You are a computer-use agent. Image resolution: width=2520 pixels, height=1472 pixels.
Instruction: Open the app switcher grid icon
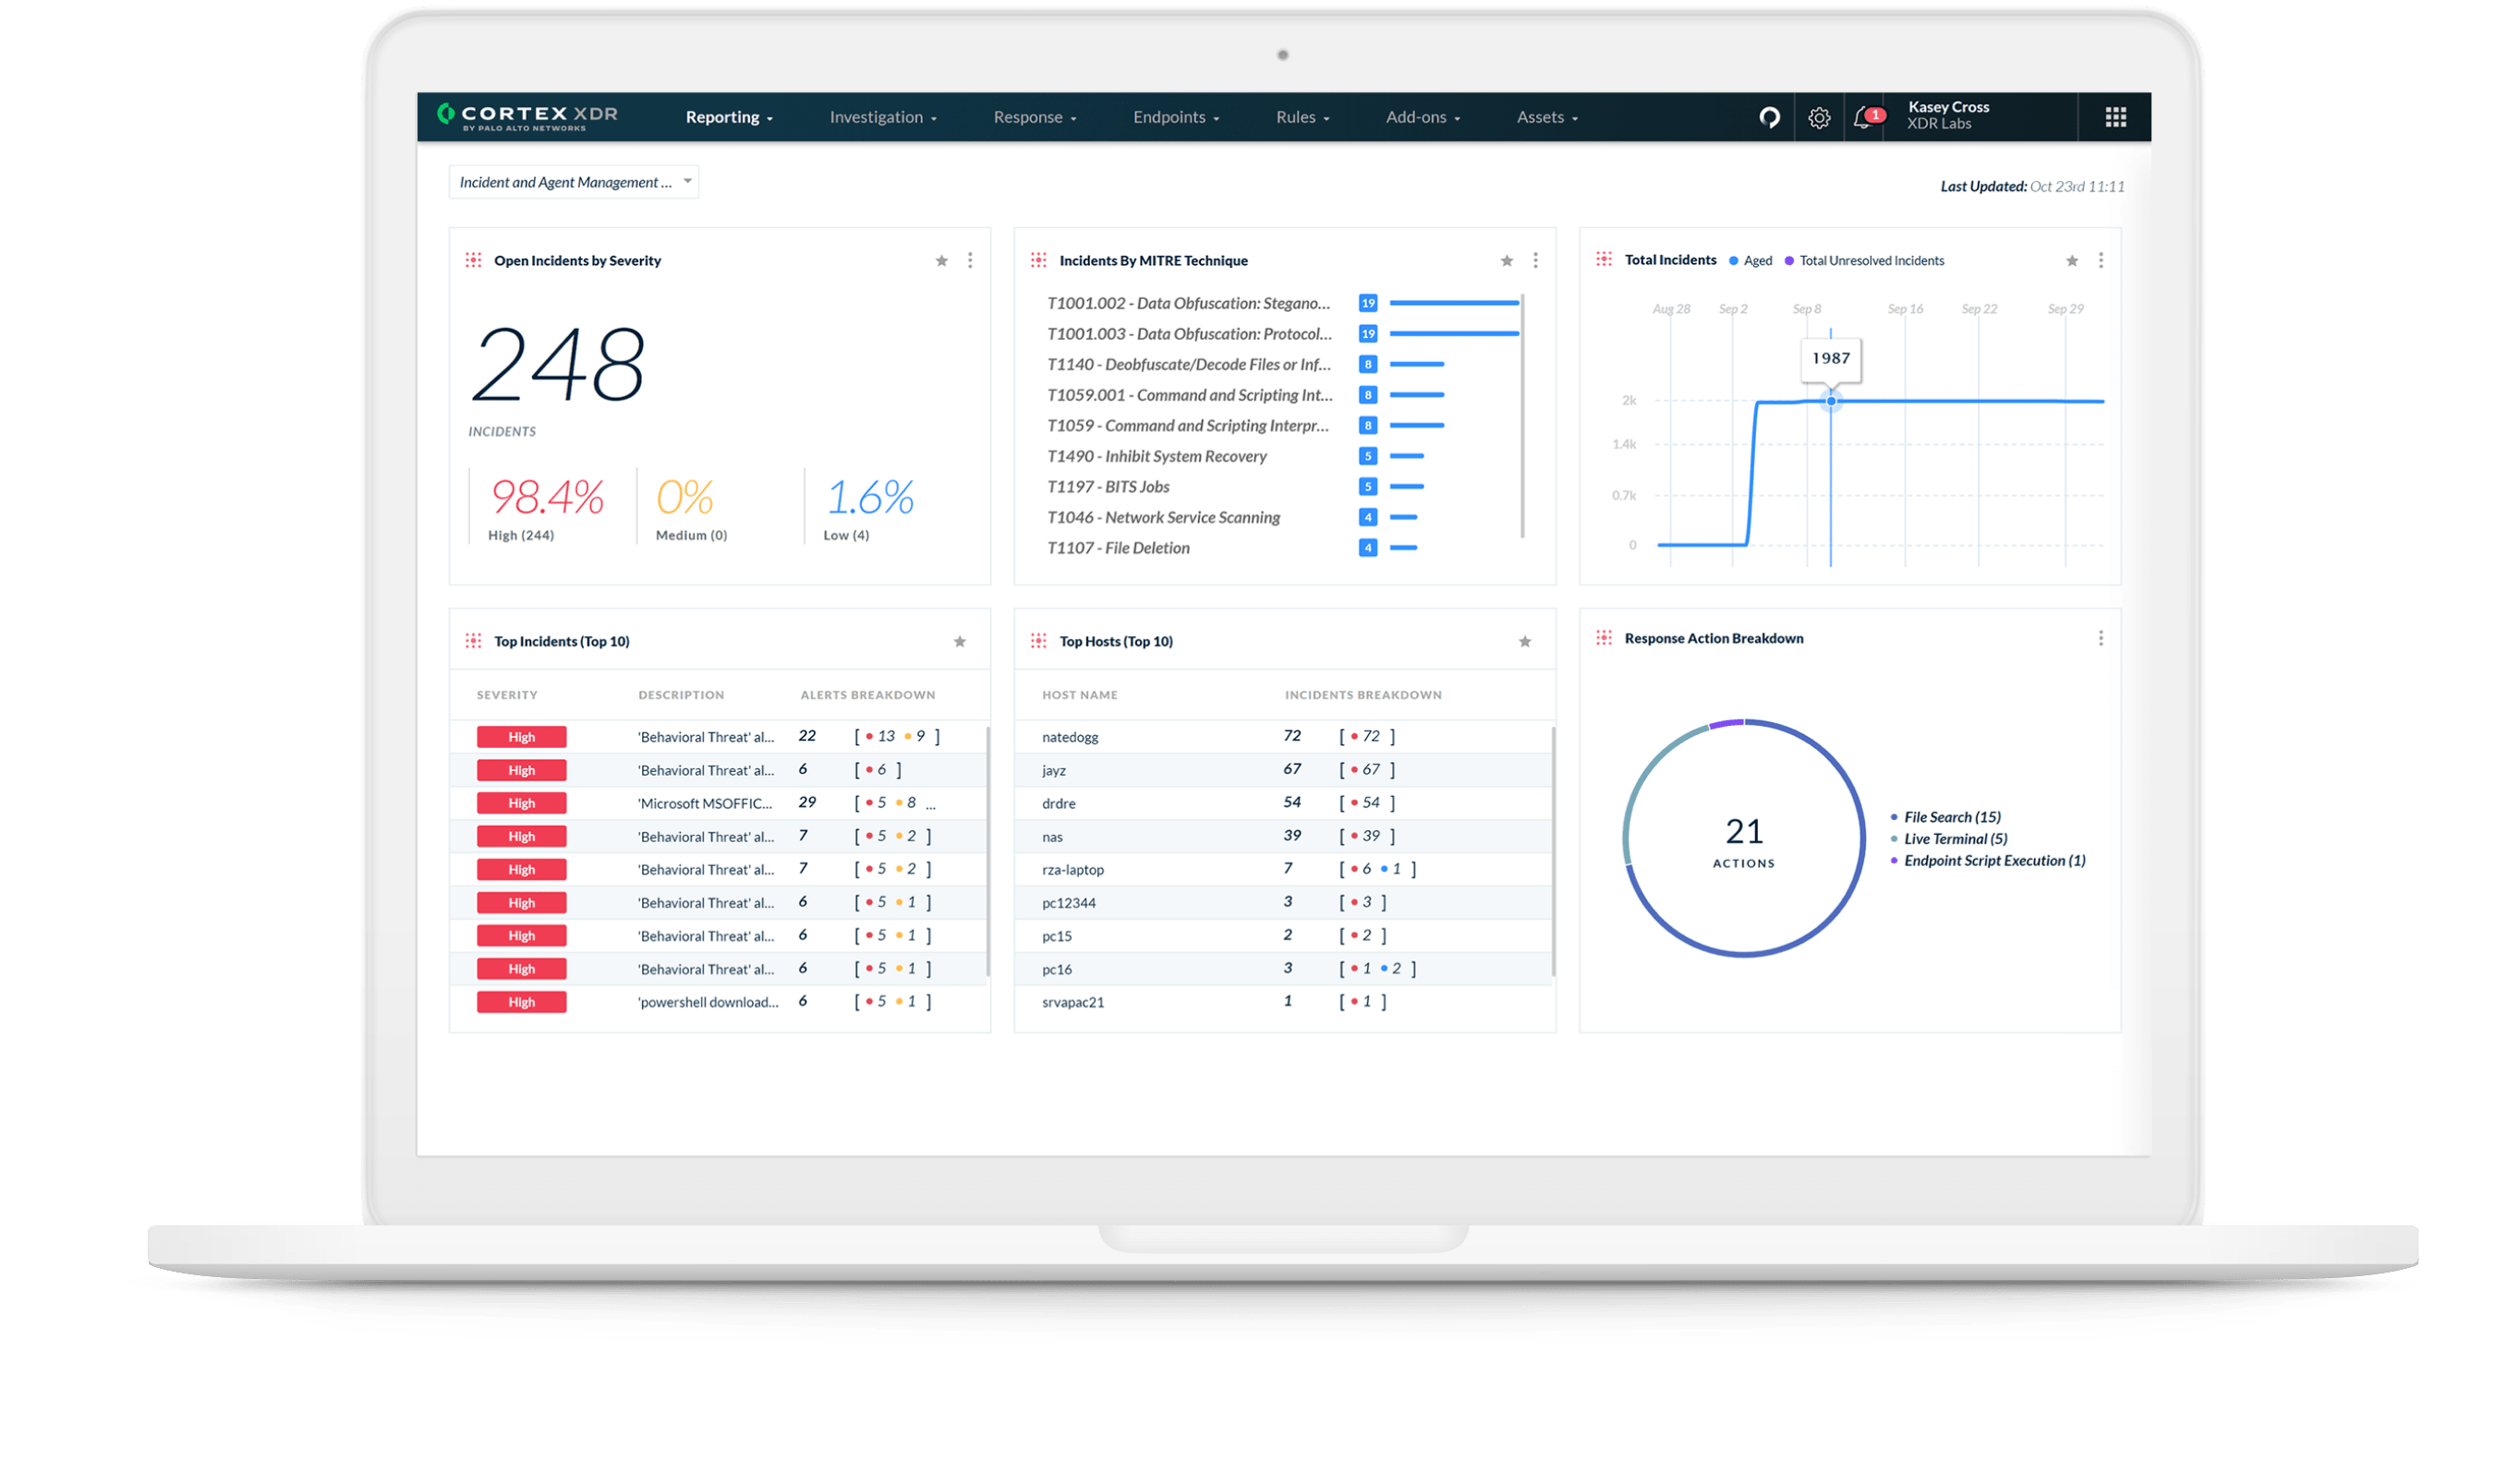coord(2115,117)
